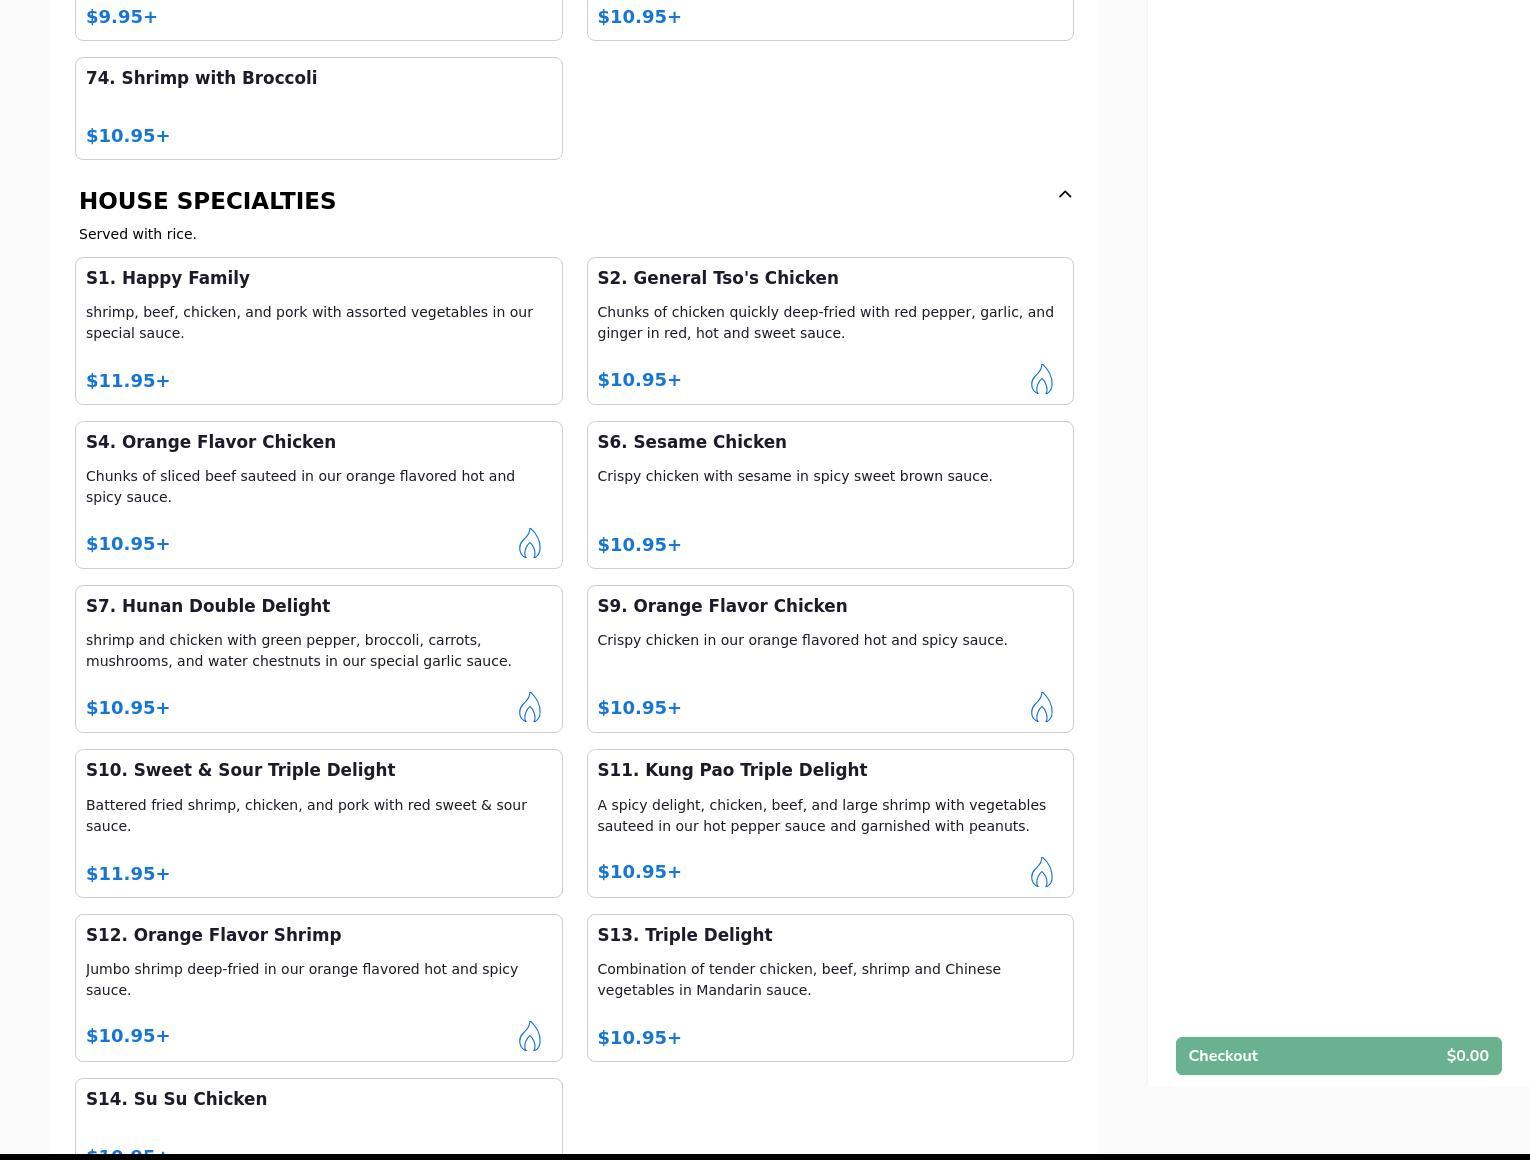Collapse the House Specialties section
The width and height of the screenshot is (1530, 1160).
point(1064,195)
